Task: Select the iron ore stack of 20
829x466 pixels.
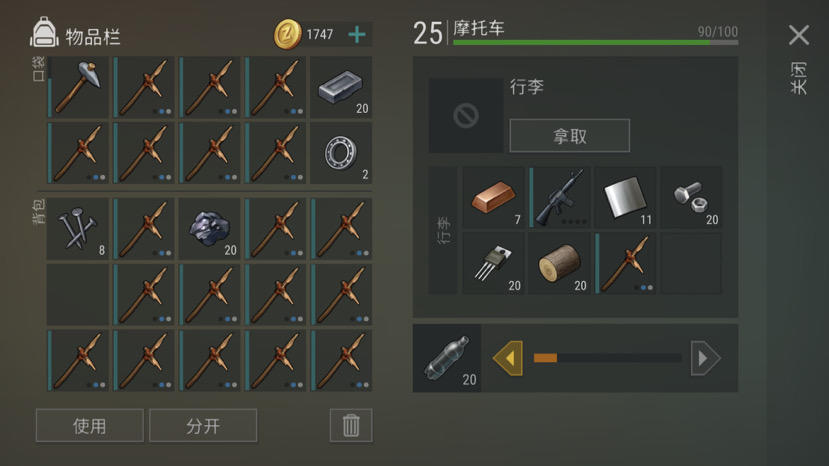Action: 209,229
